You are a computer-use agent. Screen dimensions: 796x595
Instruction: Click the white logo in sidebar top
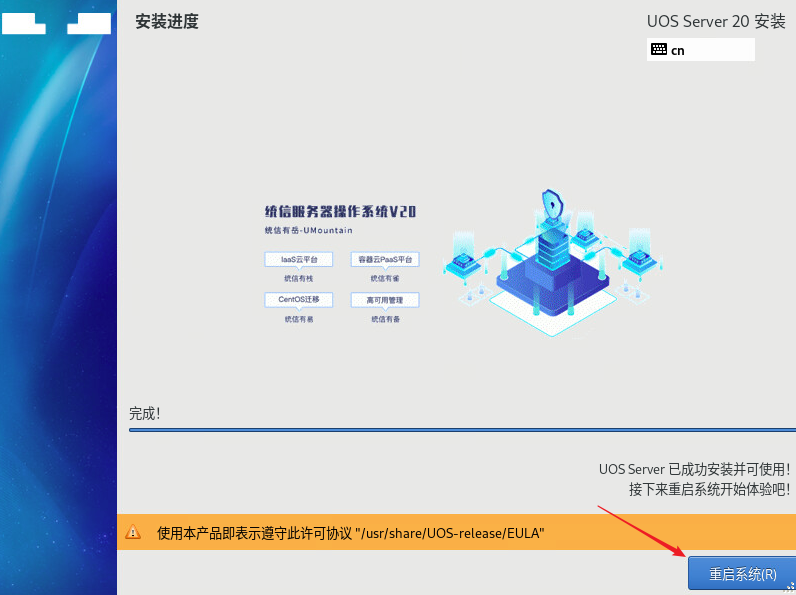(56, 23)
